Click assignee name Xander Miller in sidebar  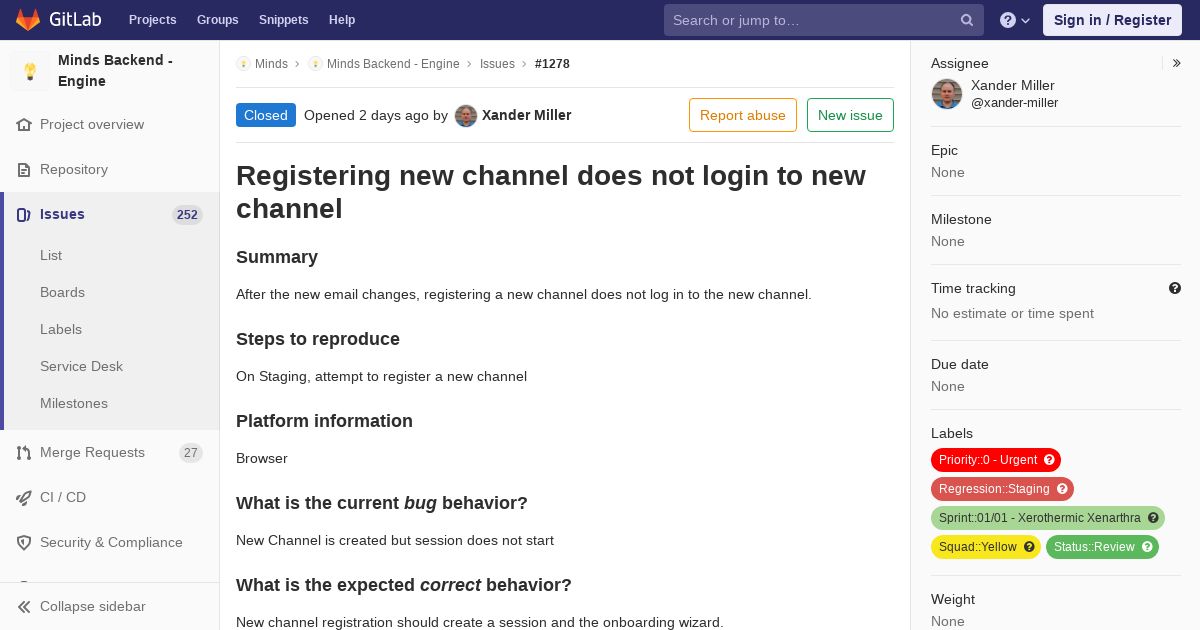tap(1013, 86)
